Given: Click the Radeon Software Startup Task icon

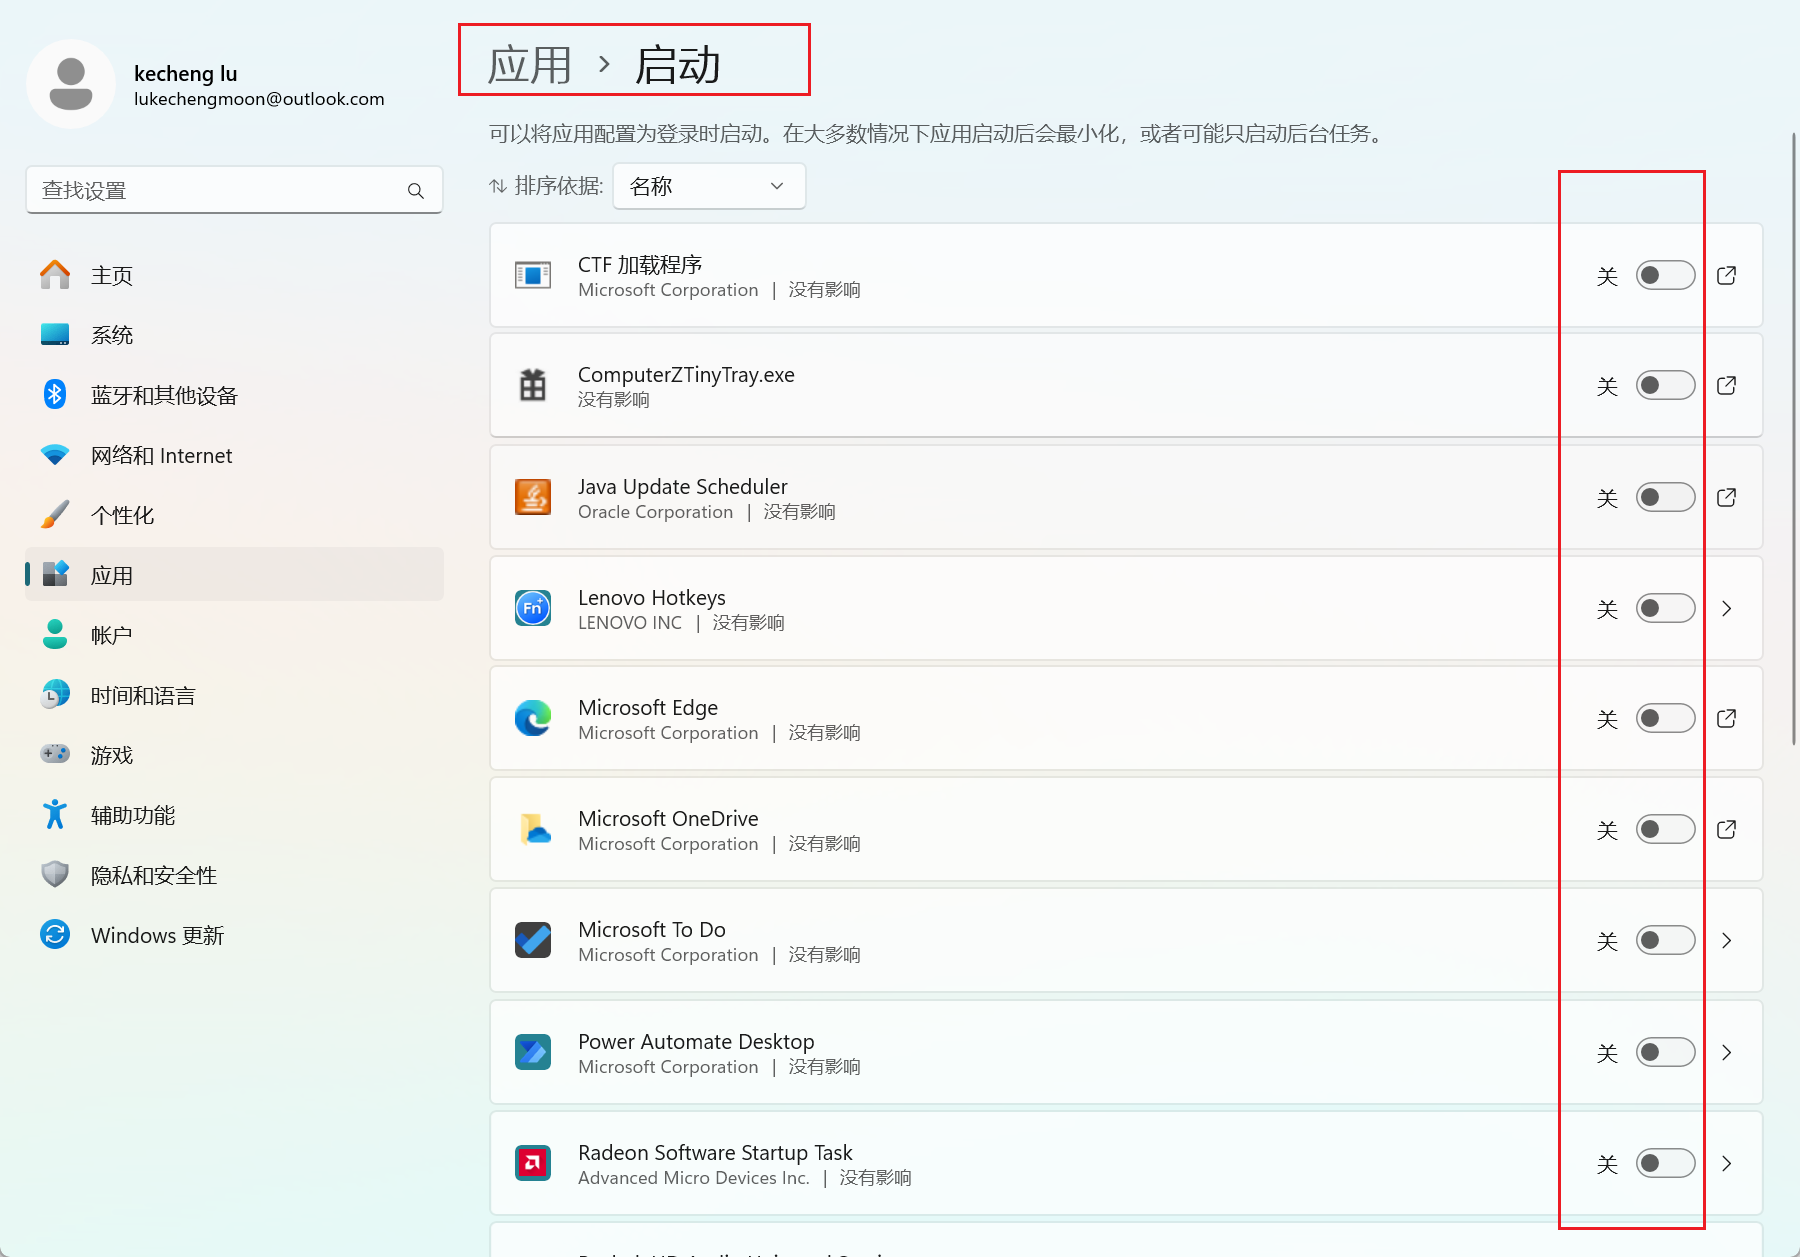Looking at the screenshot, I should (532, 1163).
